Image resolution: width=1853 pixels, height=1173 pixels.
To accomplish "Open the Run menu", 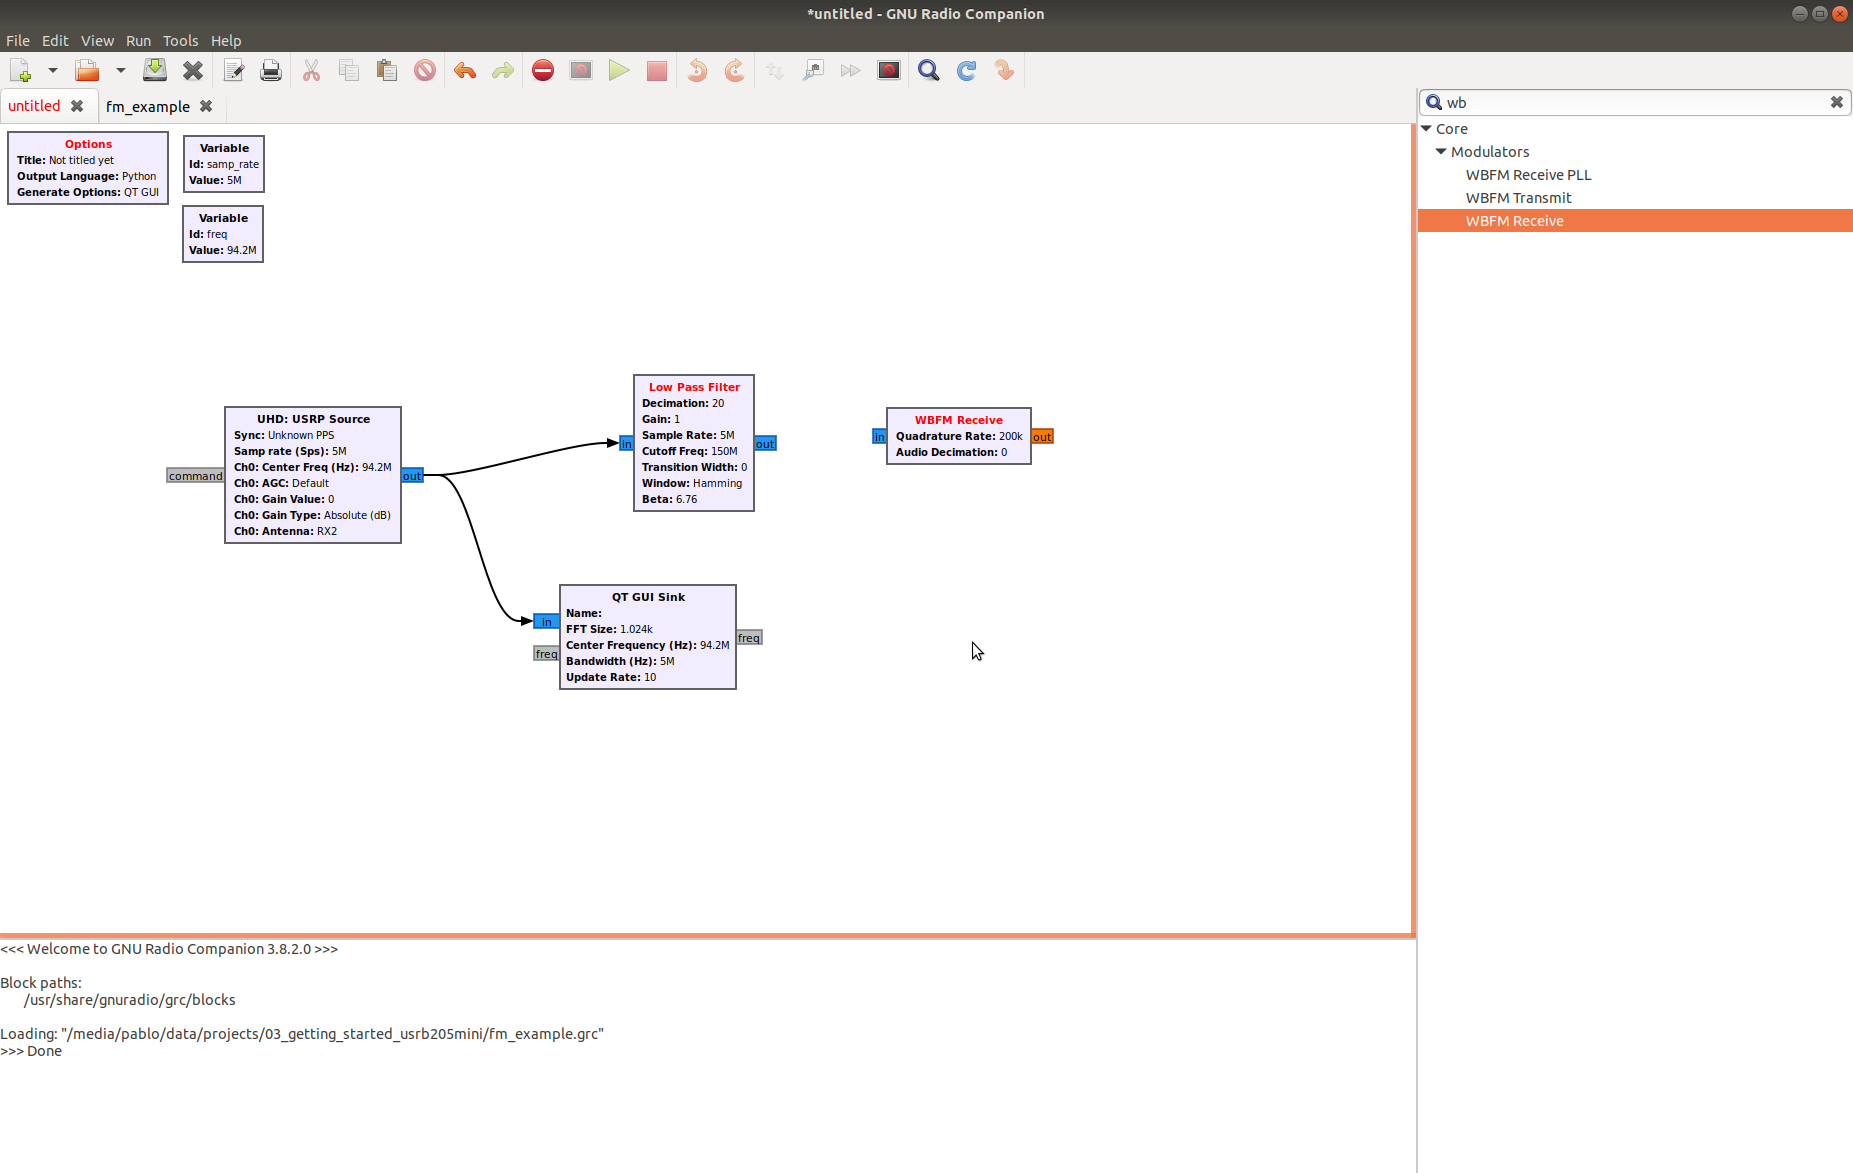I will (x=138, y=41).
